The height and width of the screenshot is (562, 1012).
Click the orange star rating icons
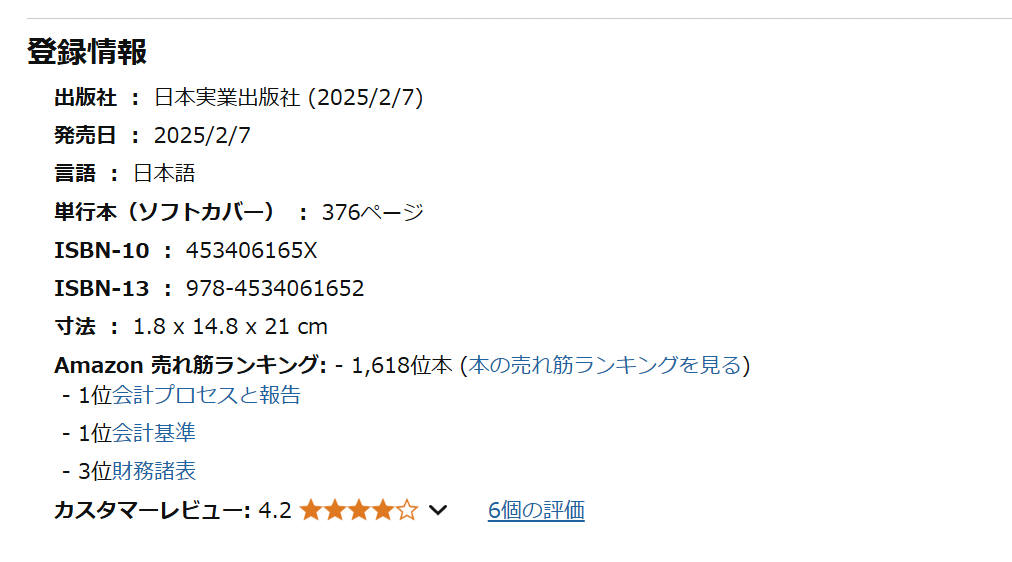point(358,511)
